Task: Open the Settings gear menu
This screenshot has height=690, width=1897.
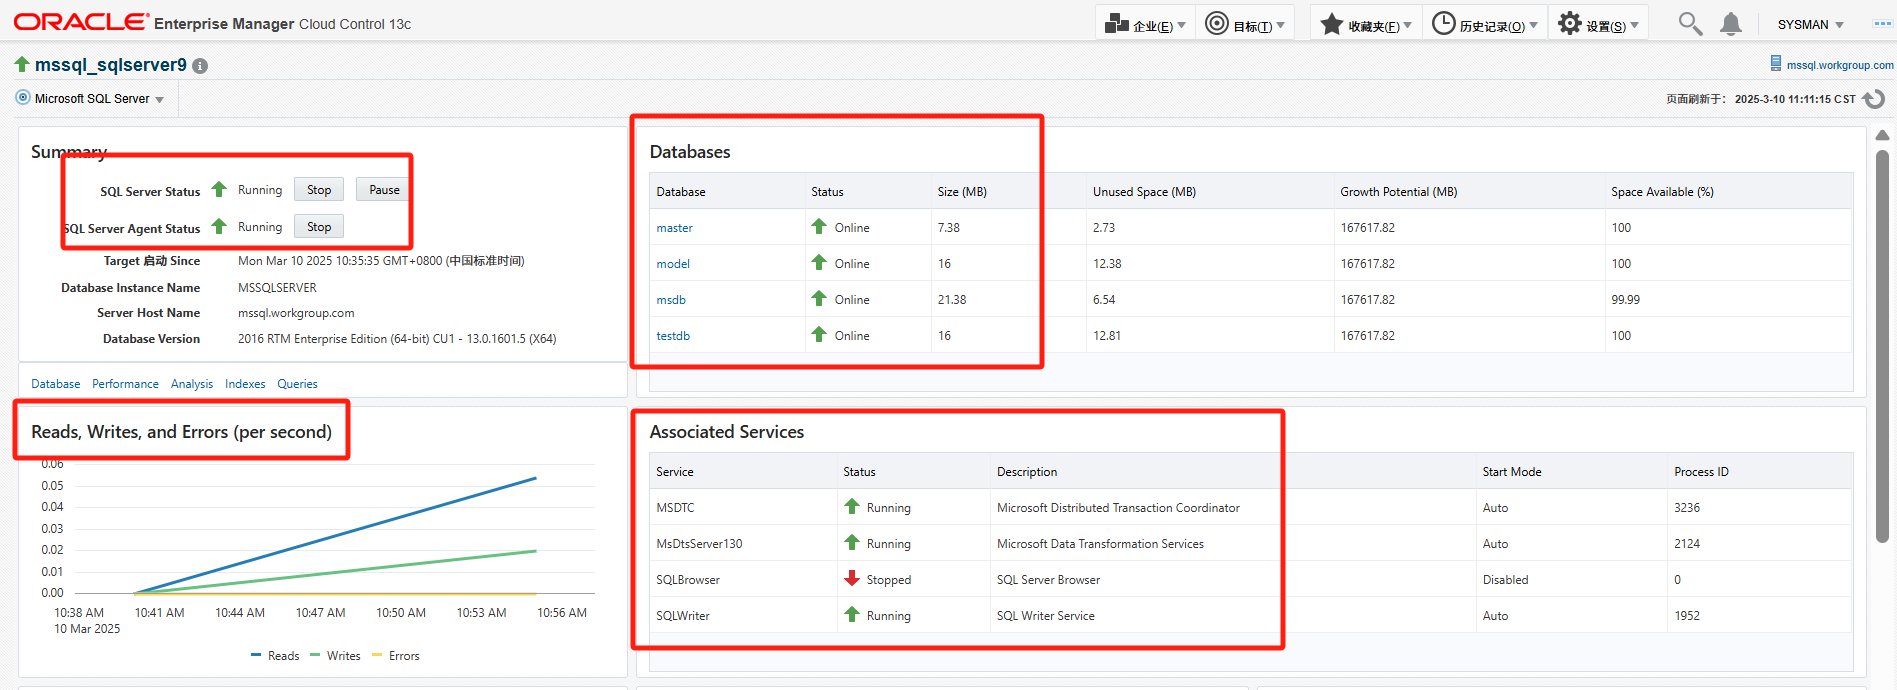Action: pyautogui.click(x=1598, y=24)
